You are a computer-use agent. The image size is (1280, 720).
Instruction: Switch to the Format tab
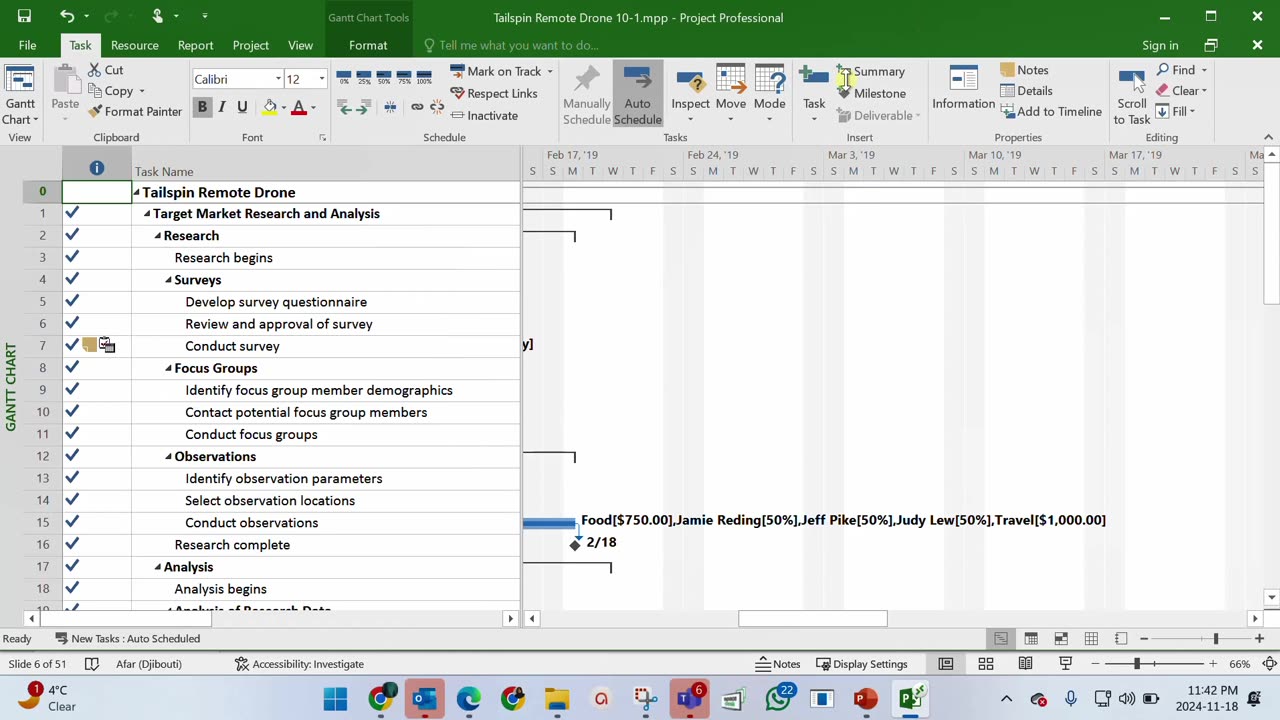368,45
